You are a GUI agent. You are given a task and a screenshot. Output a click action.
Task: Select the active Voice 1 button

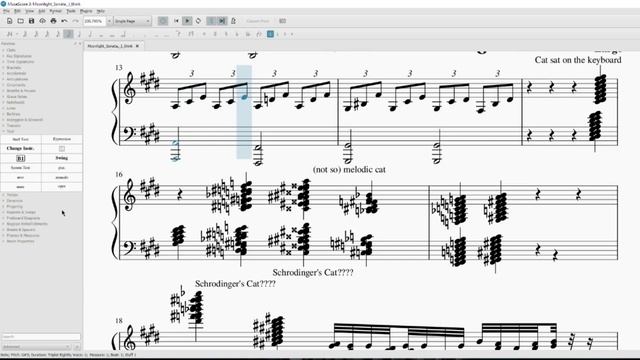point(270,34)
